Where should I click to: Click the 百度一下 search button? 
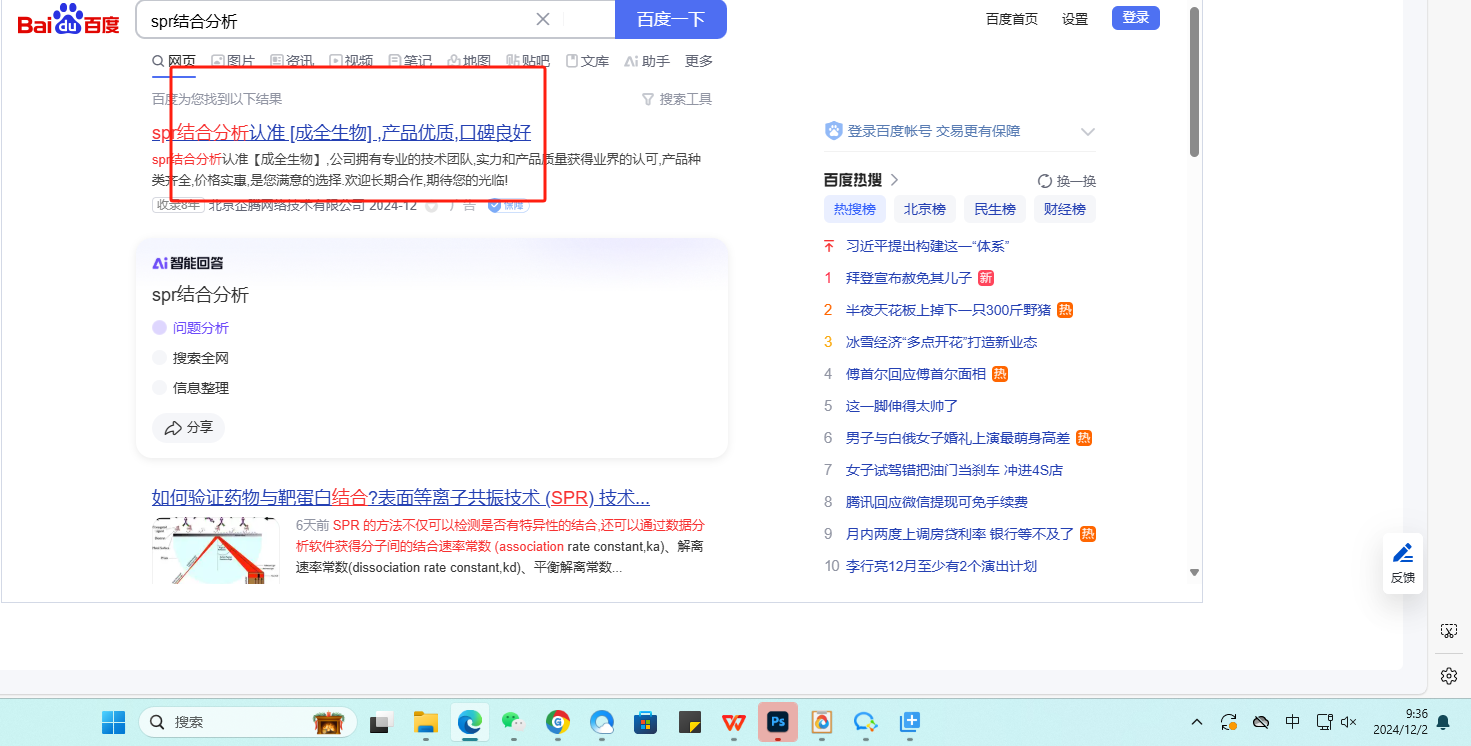coord(670,19)
